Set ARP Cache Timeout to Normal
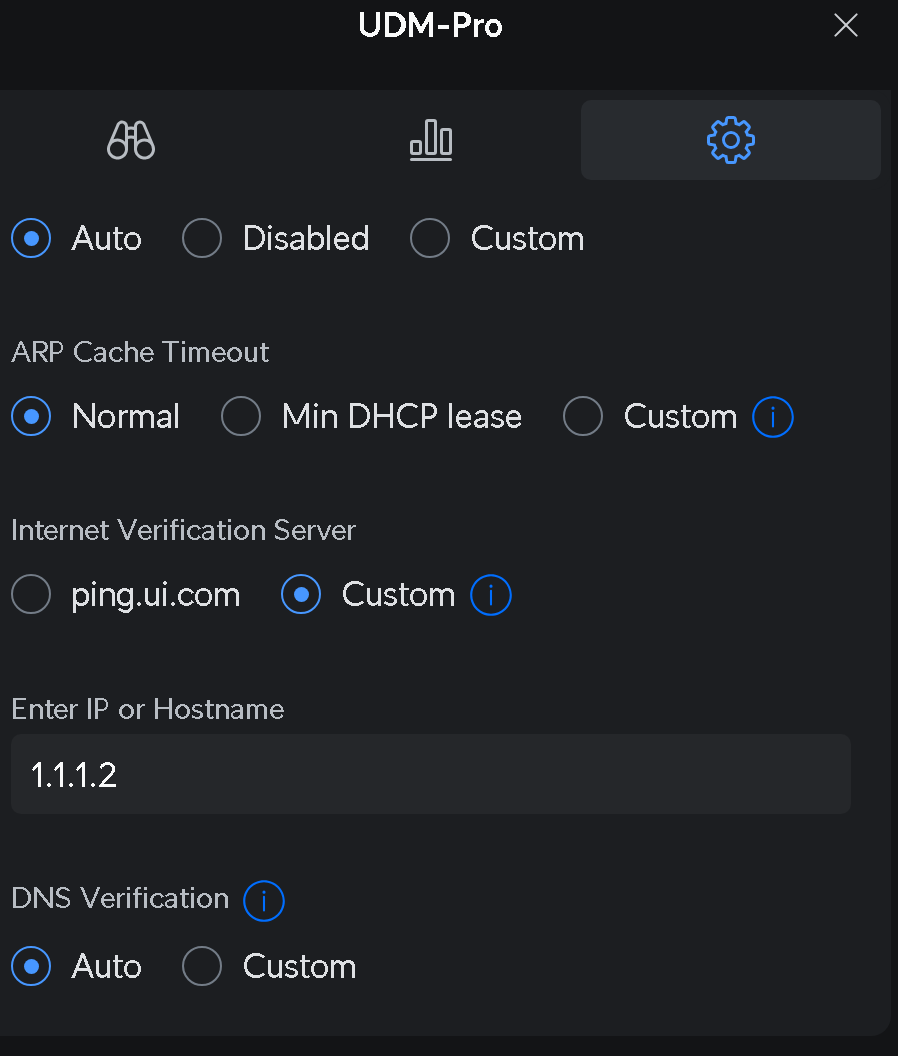The image size is (898, 1056). click(x=32, y=417)
